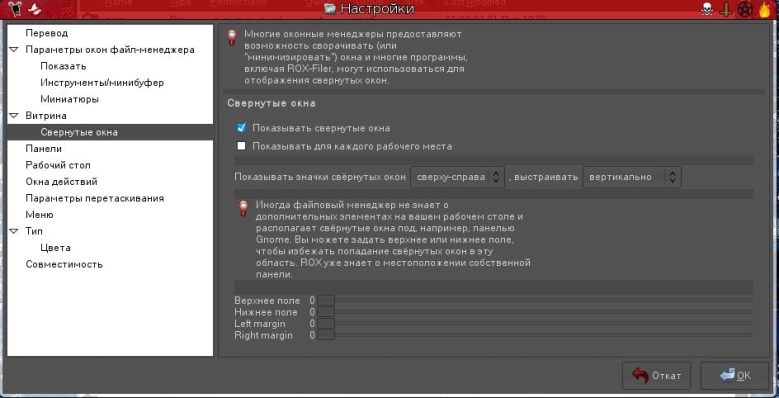Click the ghost icon in the title bar
Viewport: 779px width, 398px height.
(34, 9)
